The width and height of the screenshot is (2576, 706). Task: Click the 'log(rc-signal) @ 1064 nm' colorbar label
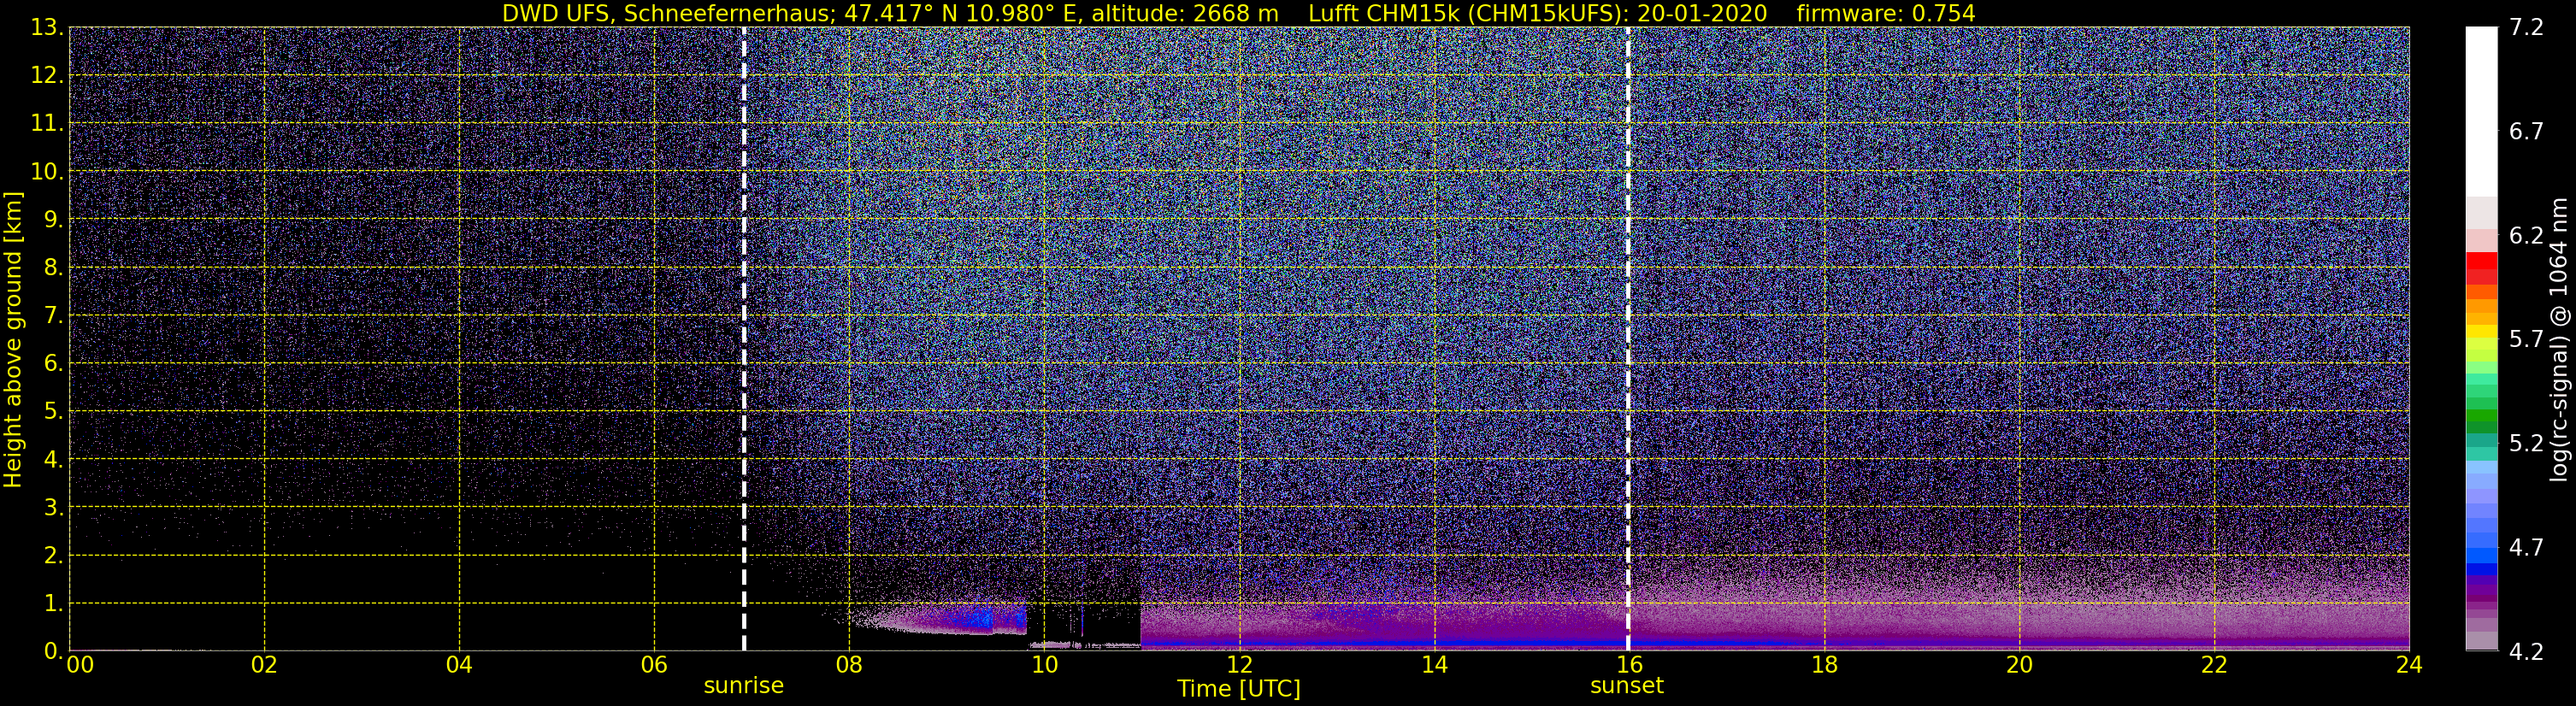2559,340
